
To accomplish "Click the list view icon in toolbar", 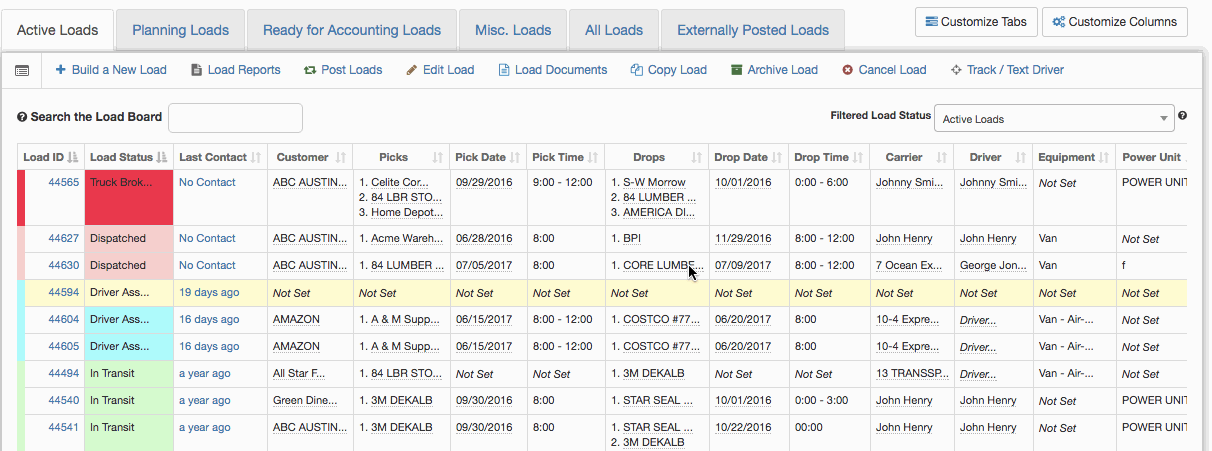I will [22, 70].
